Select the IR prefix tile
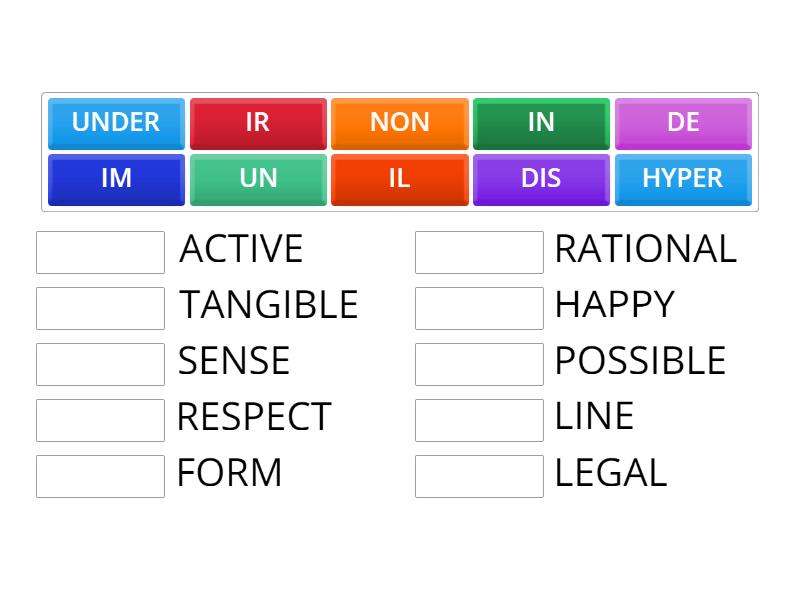Image resolution: width=800 pixels, height=600 pixels. coord(258,122)
